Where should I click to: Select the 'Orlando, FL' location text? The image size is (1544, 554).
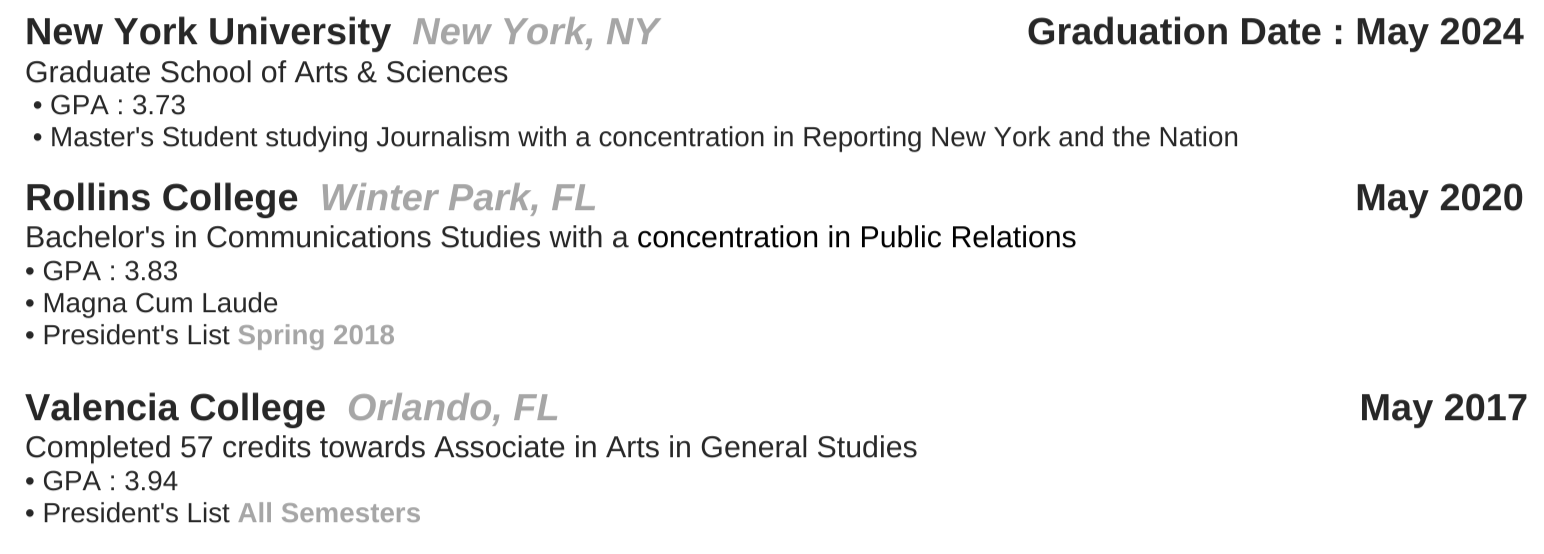tap(452, 407)
